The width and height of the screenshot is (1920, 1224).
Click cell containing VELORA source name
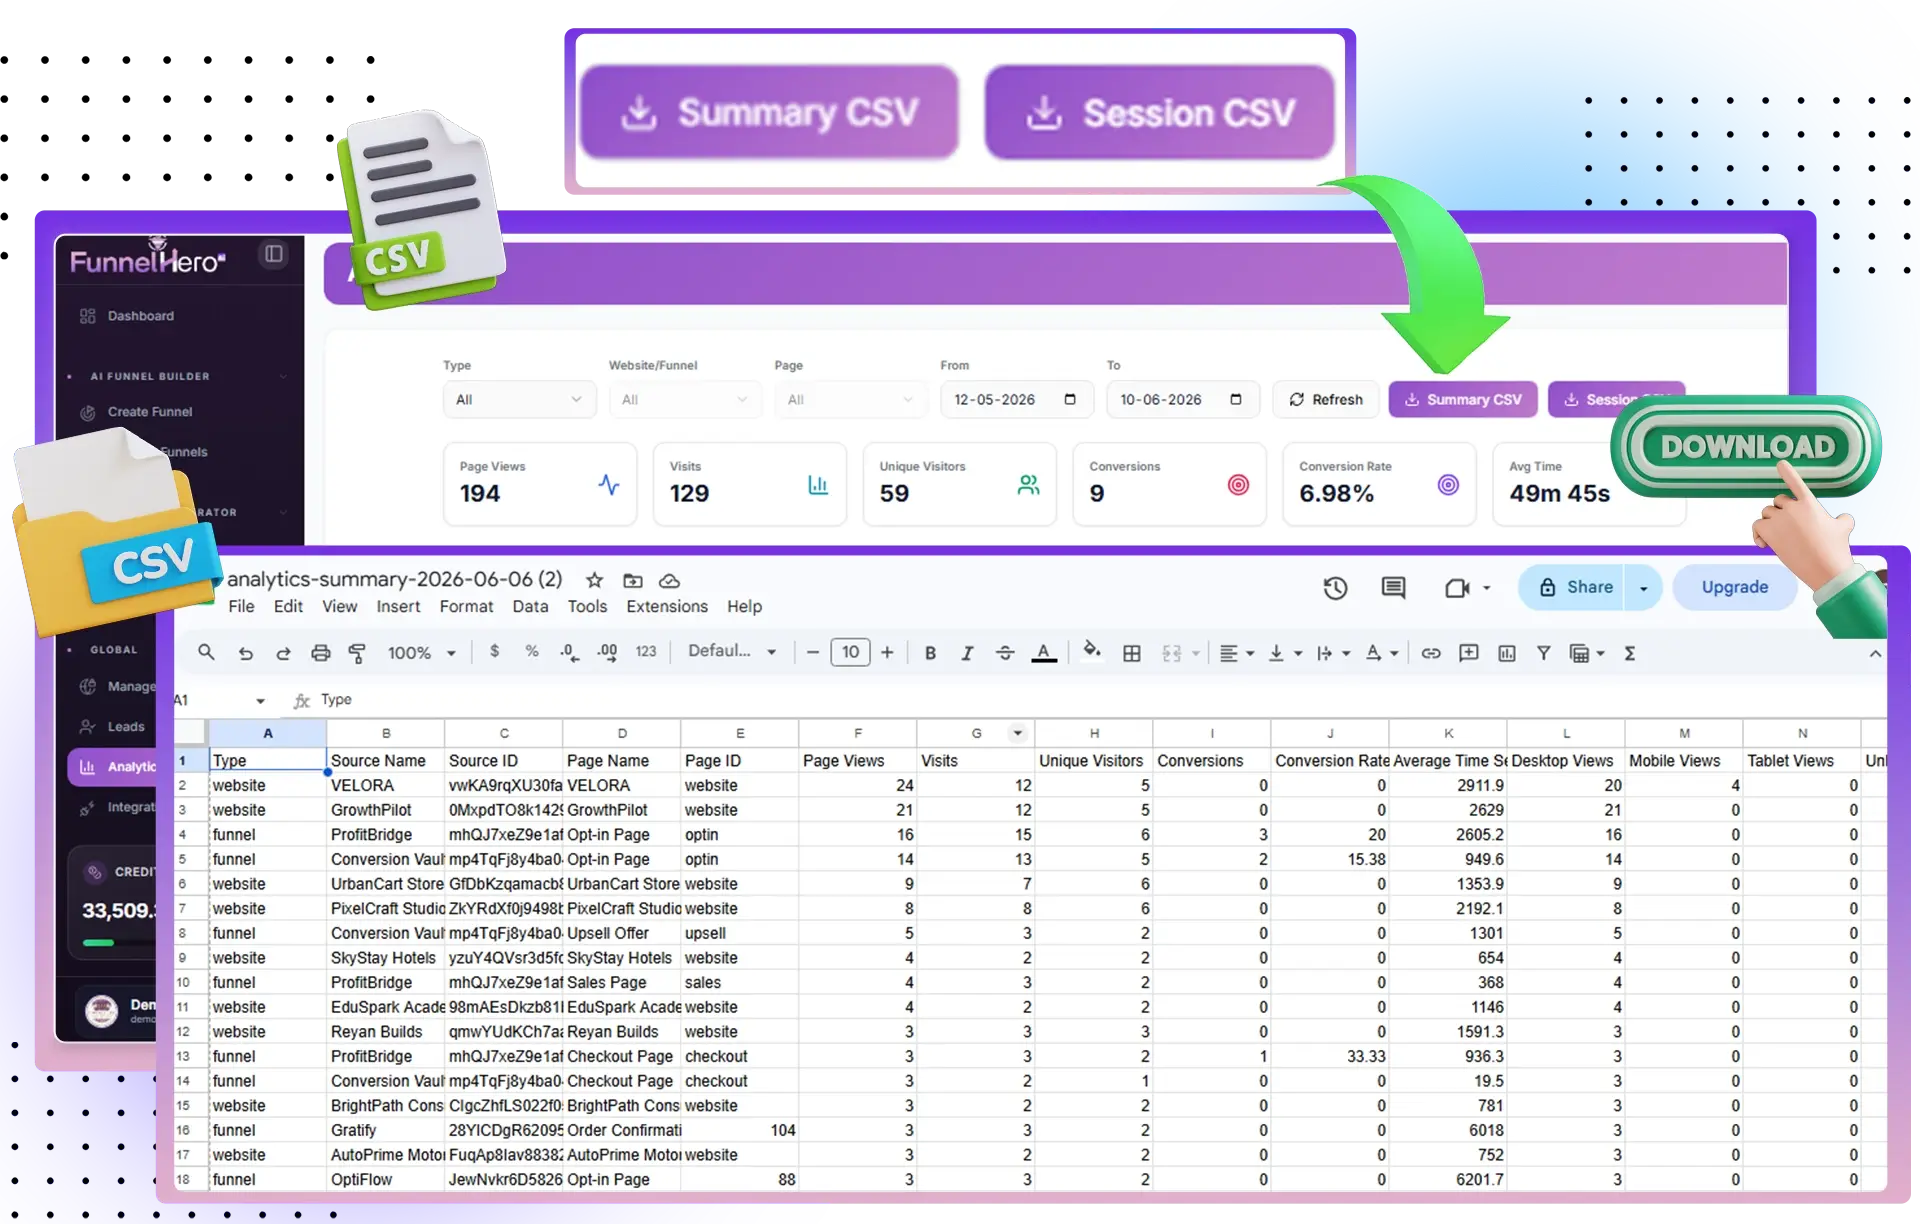(386, 785)
